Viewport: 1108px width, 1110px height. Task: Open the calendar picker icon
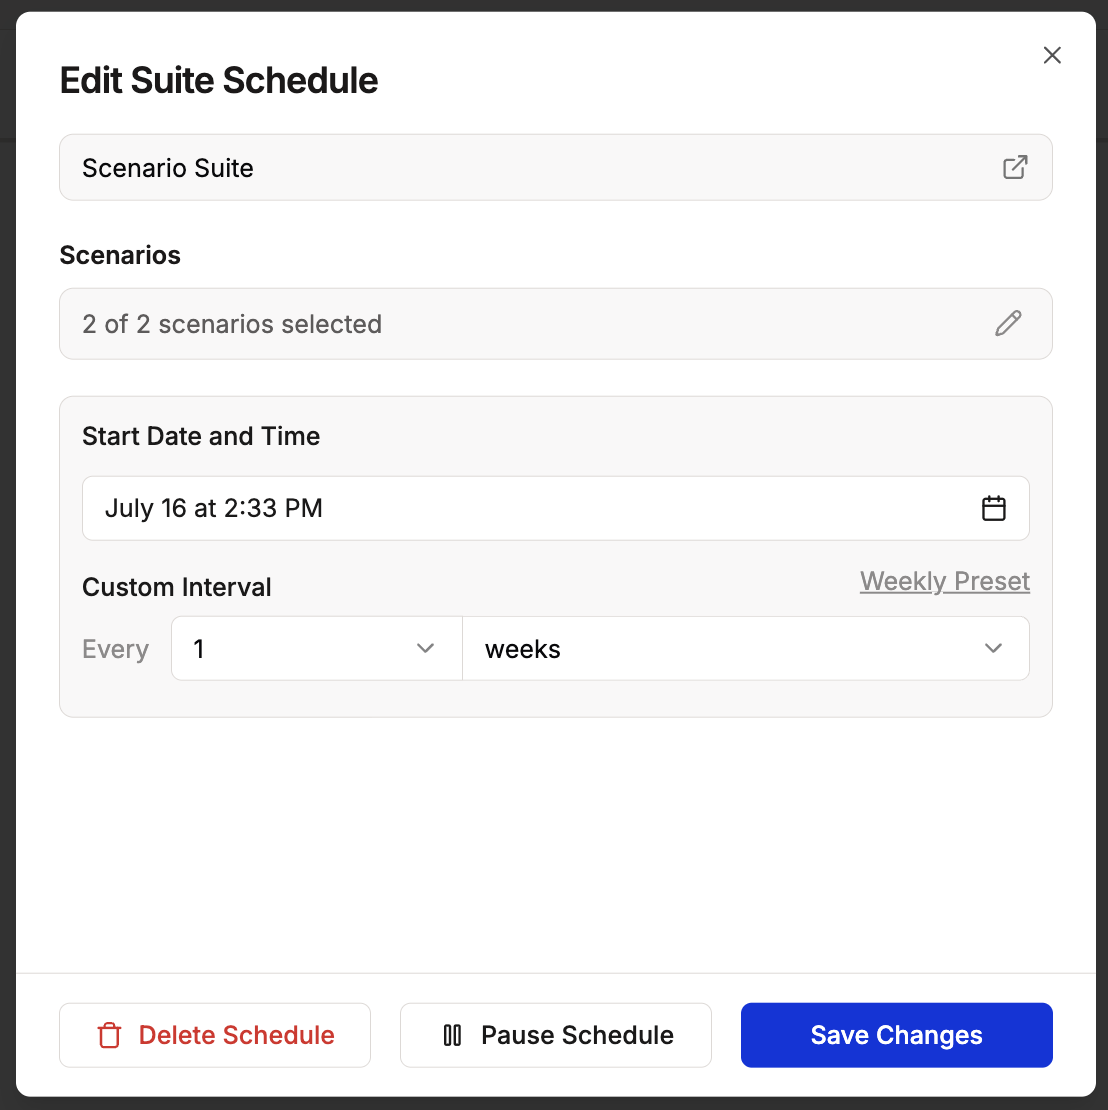click(993, 508)
